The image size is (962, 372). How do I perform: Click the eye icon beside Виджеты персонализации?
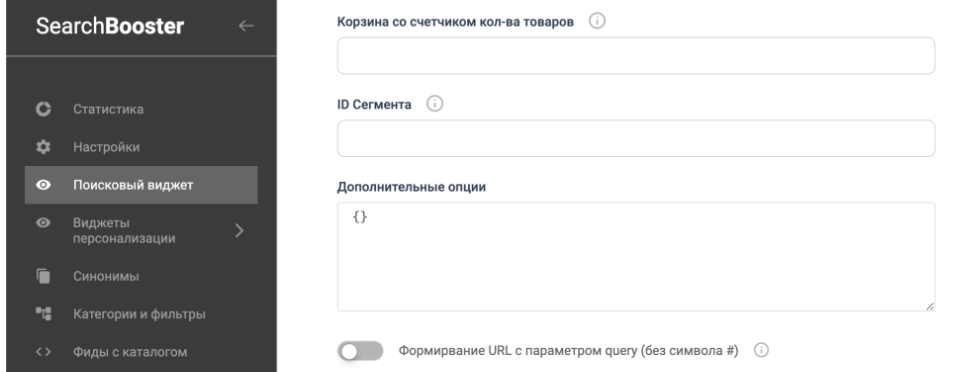43,223
